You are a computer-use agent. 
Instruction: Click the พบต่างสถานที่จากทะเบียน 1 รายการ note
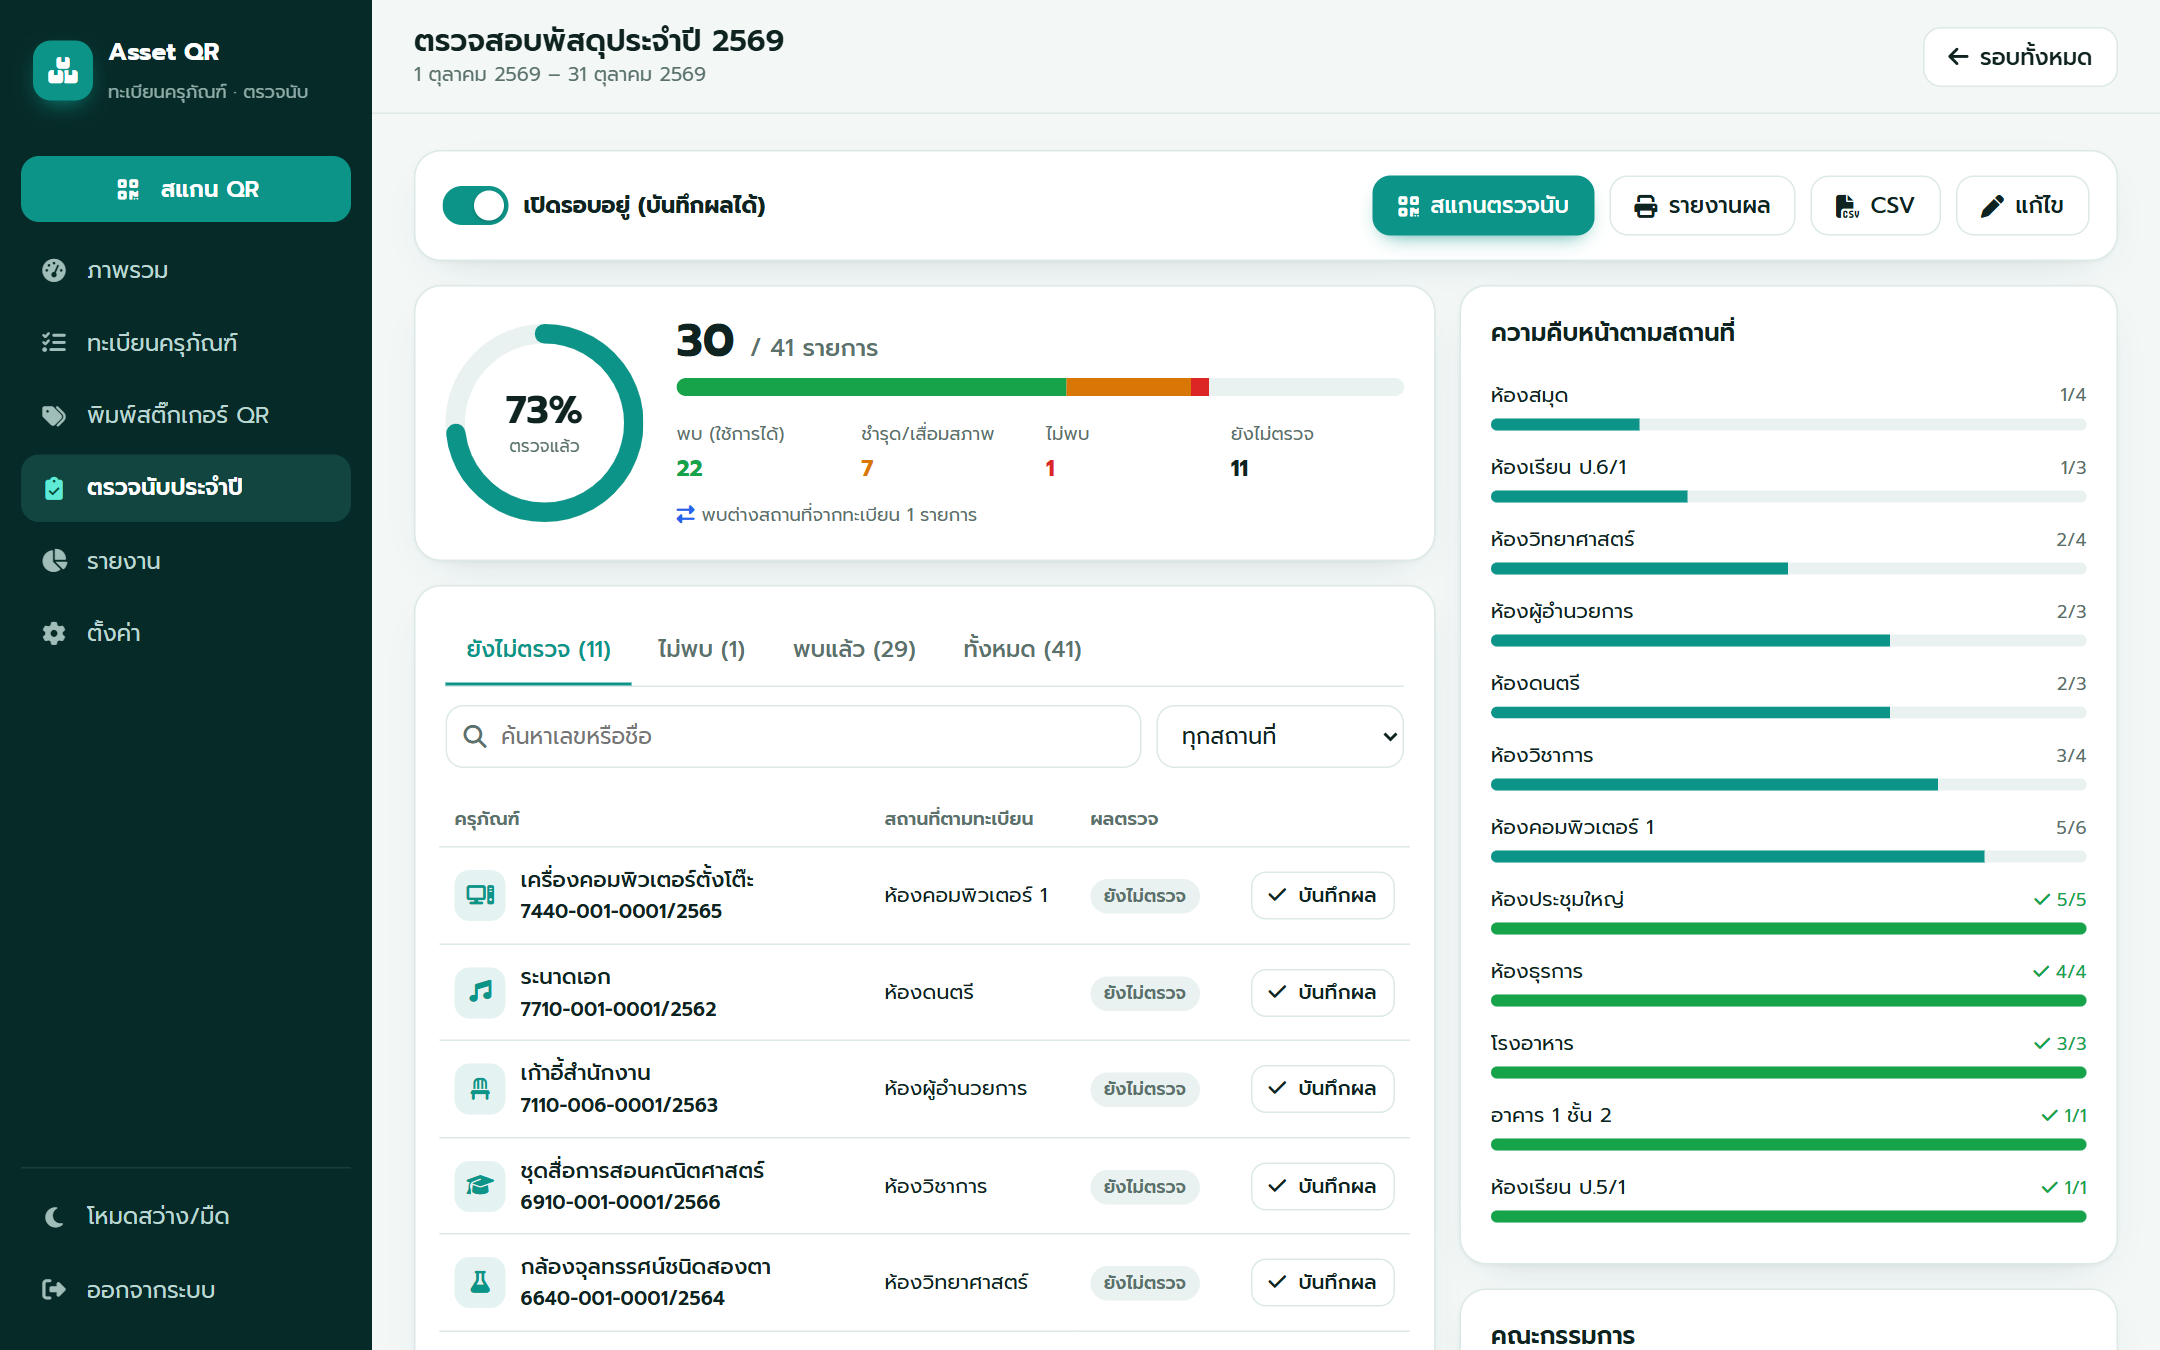[826, 515]
